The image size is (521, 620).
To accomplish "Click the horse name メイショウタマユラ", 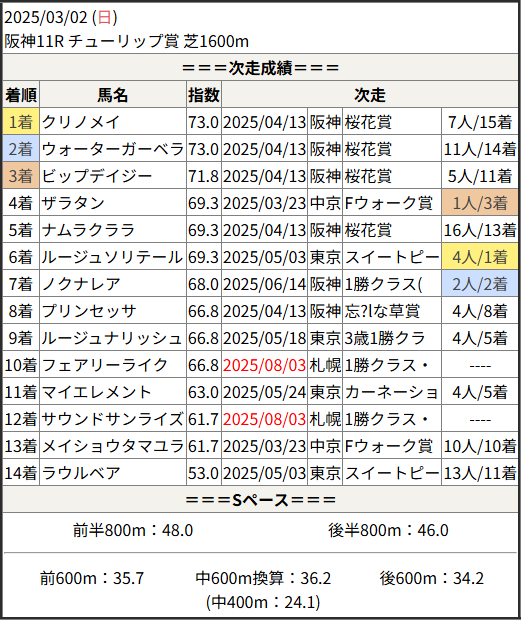I will pyautogui.click(x=113, y=446).
